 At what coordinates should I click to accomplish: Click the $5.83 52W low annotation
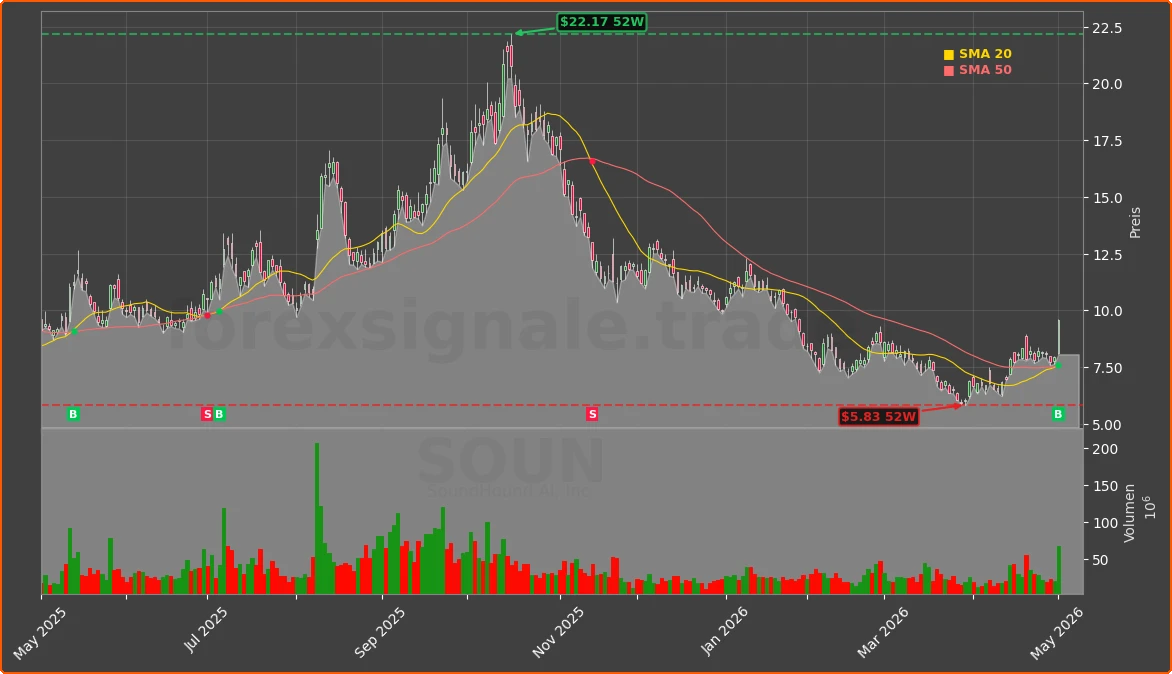coord(878,416)
